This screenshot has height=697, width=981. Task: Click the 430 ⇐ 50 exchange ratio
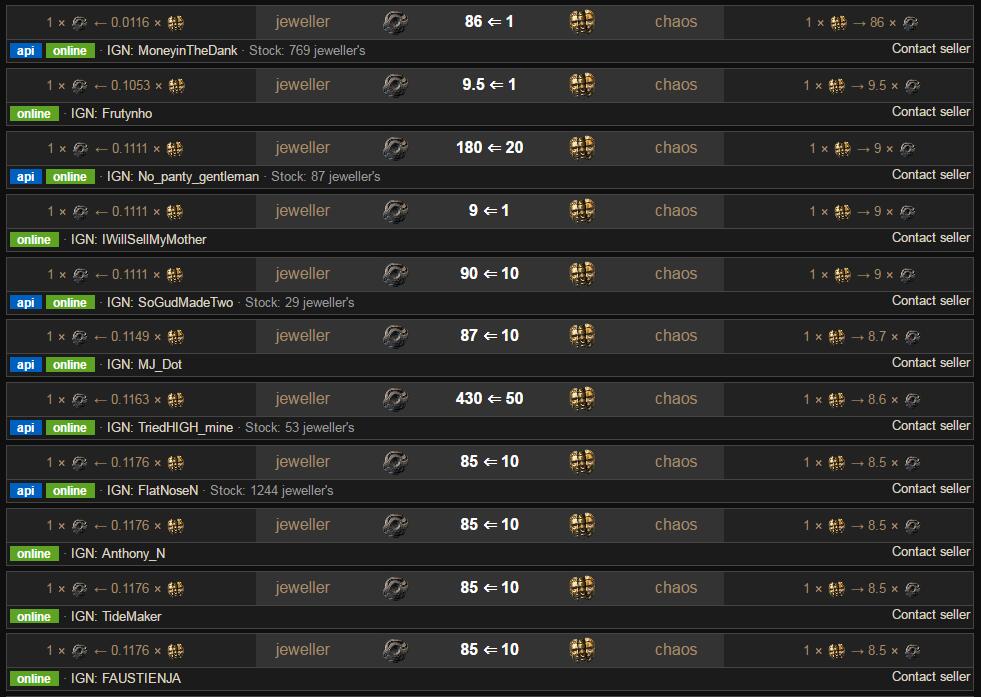point(489,399)
